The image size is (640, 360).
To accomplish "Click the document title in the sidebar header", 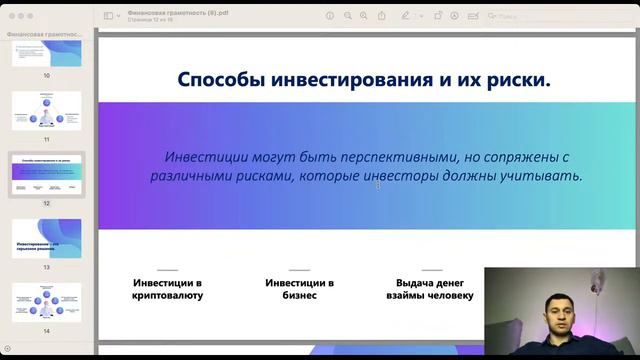I will pos(44,34).
